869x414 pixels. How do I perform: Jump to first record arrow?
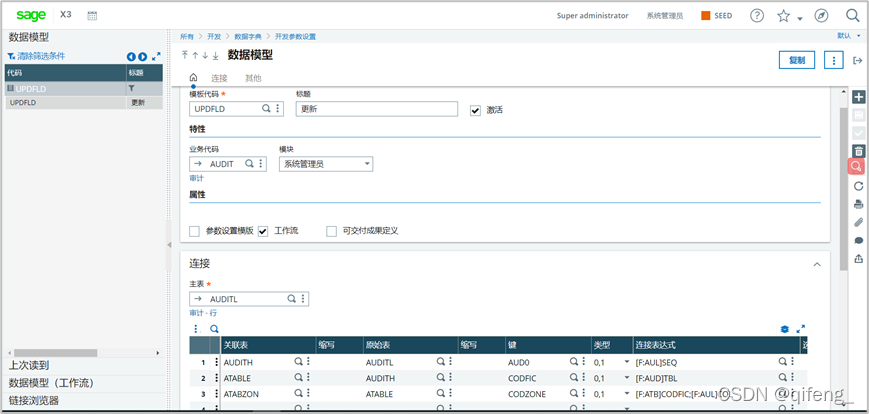click(185, 55)
